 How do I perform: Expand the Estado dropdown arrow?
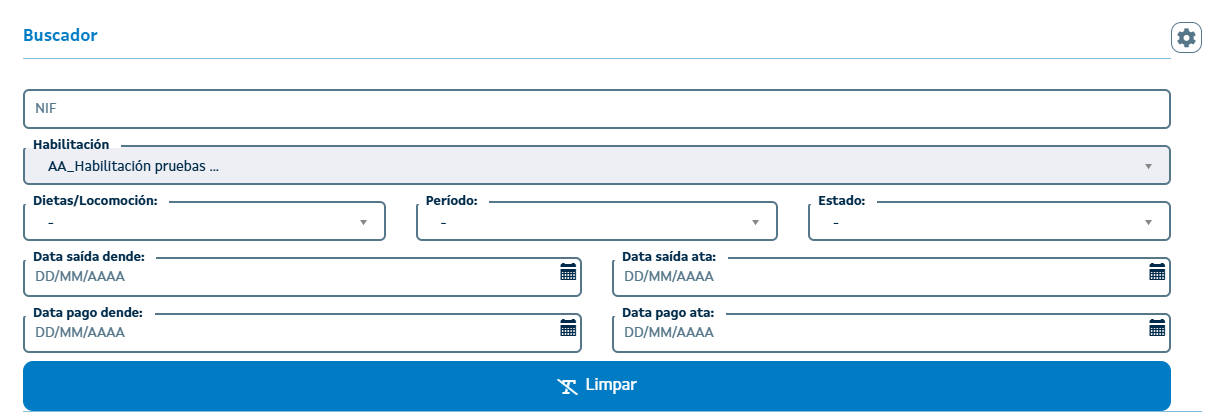click(x=1148, y=222)
